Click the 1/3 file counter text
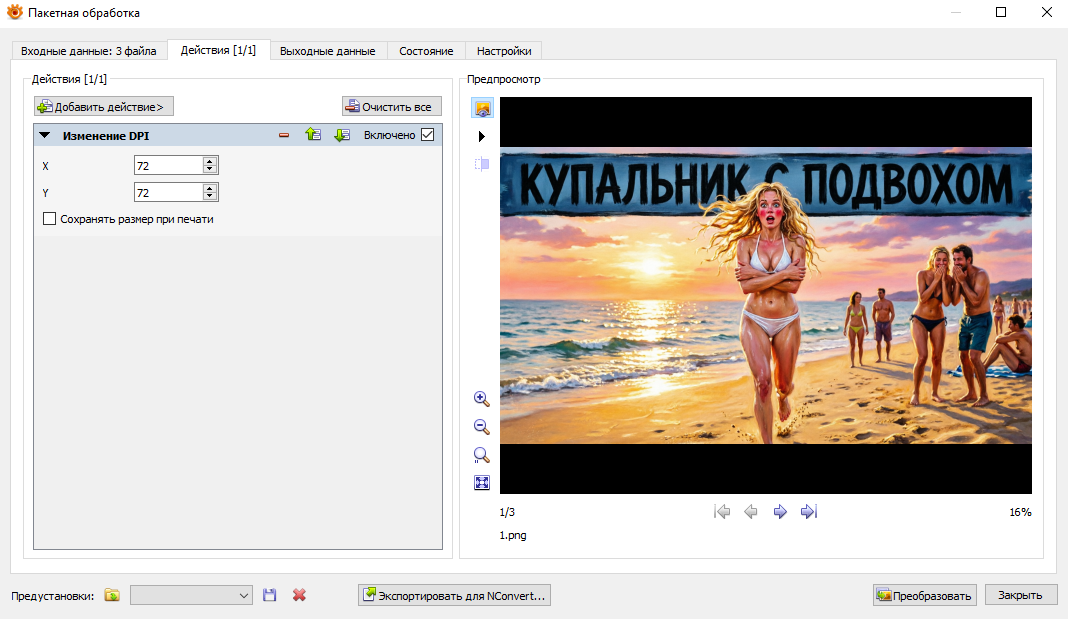This screenshot has height=619, width=1068. pos(507,512)
